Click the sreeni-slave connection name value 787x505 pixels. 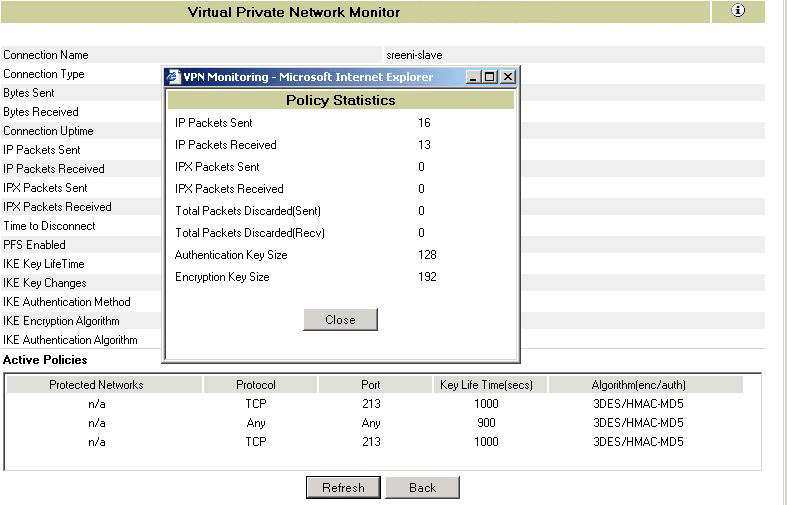coord(414,55)
